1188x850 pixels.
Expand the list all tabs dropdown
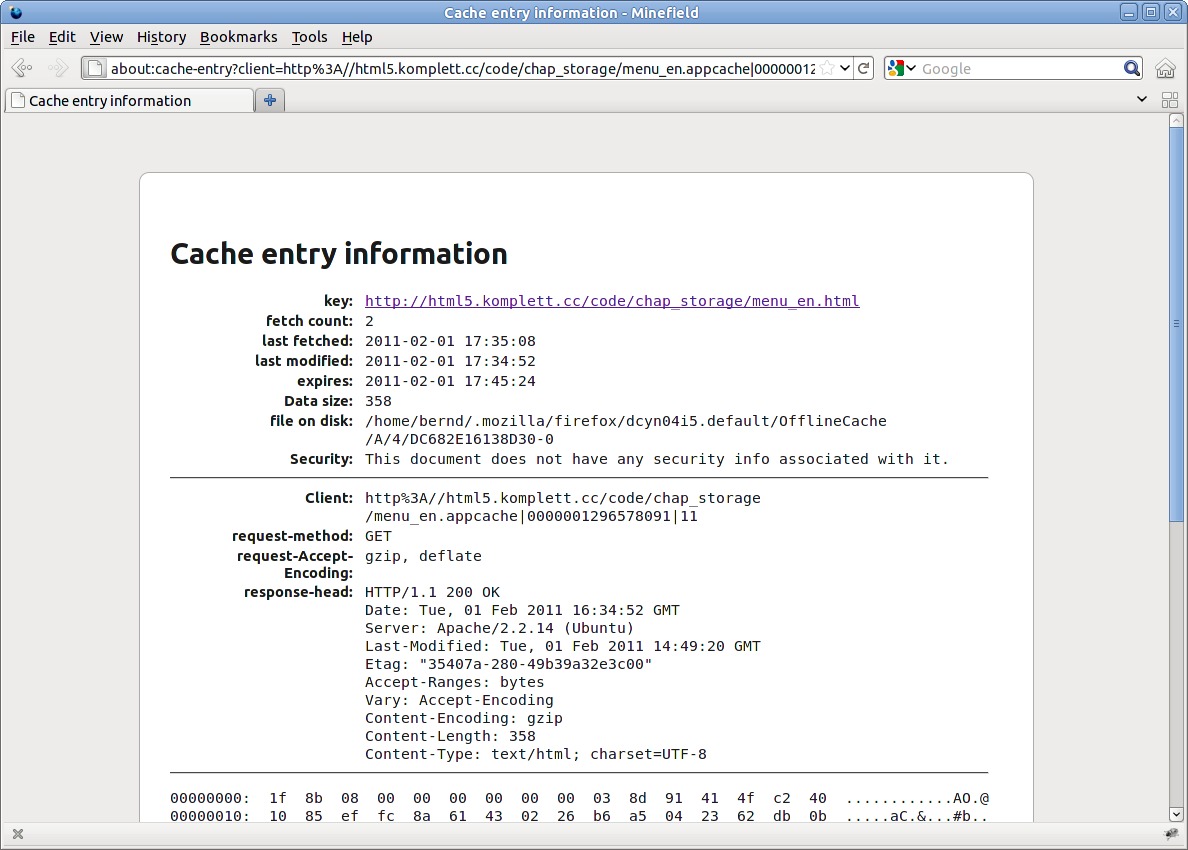(1142, 100)
